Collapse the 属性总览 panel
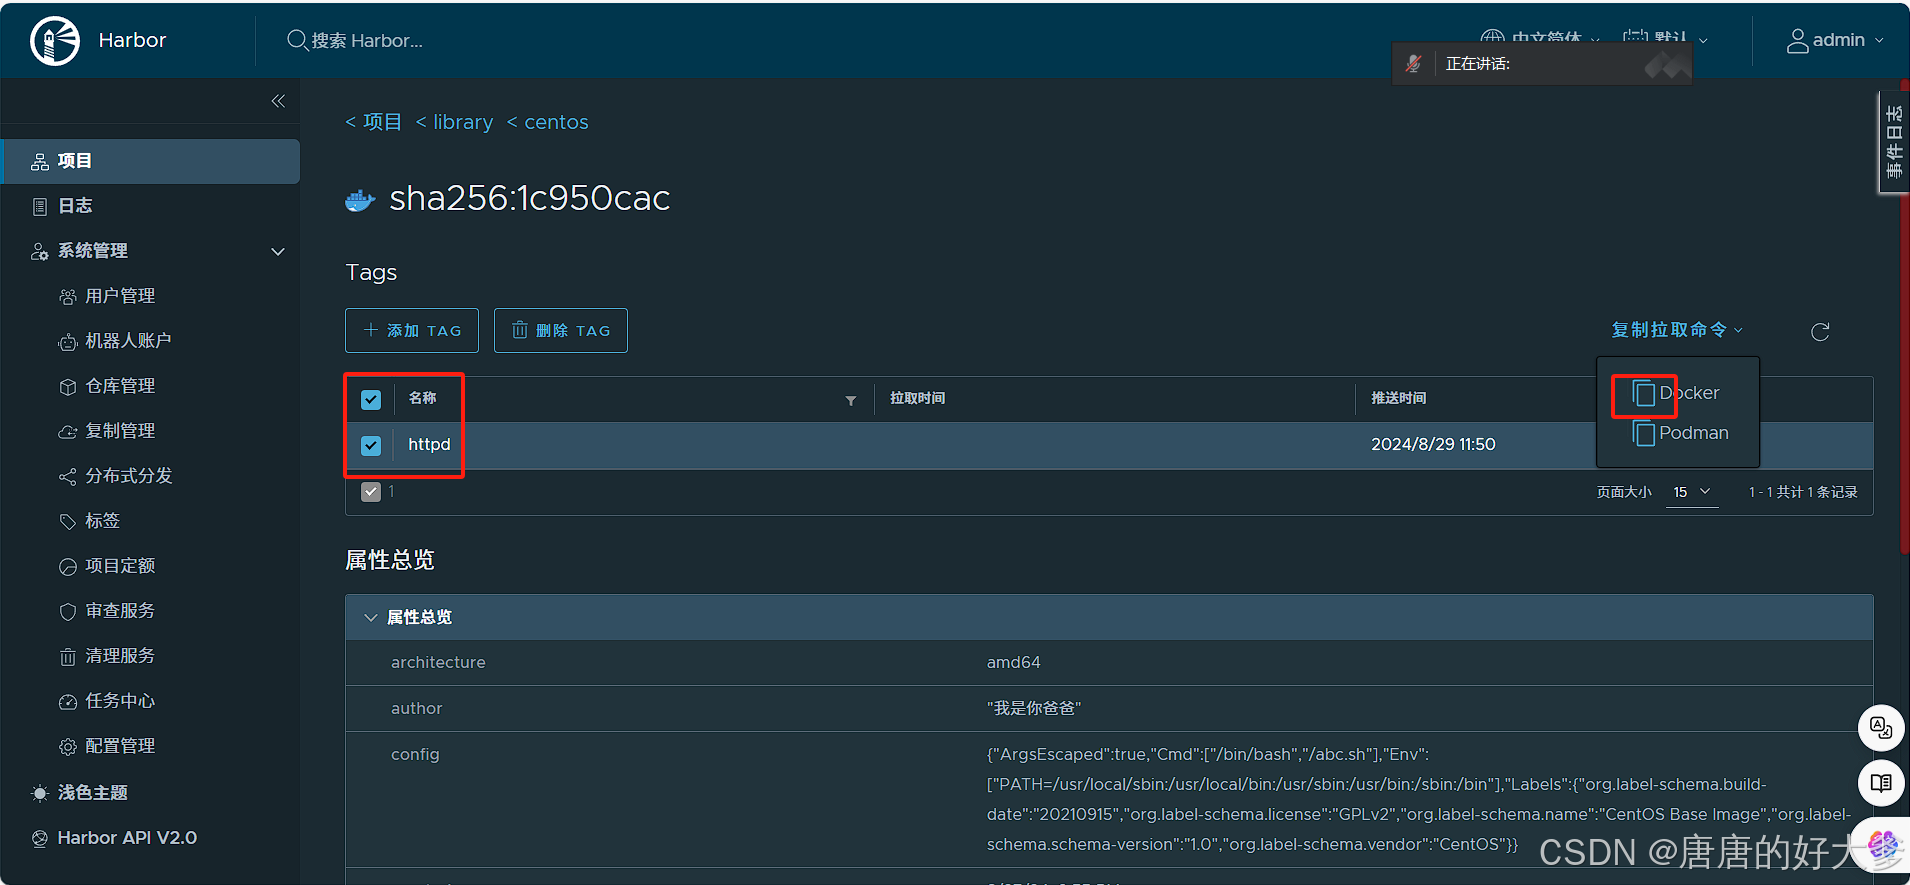The image size is (1910, 885). click(371, 618)
